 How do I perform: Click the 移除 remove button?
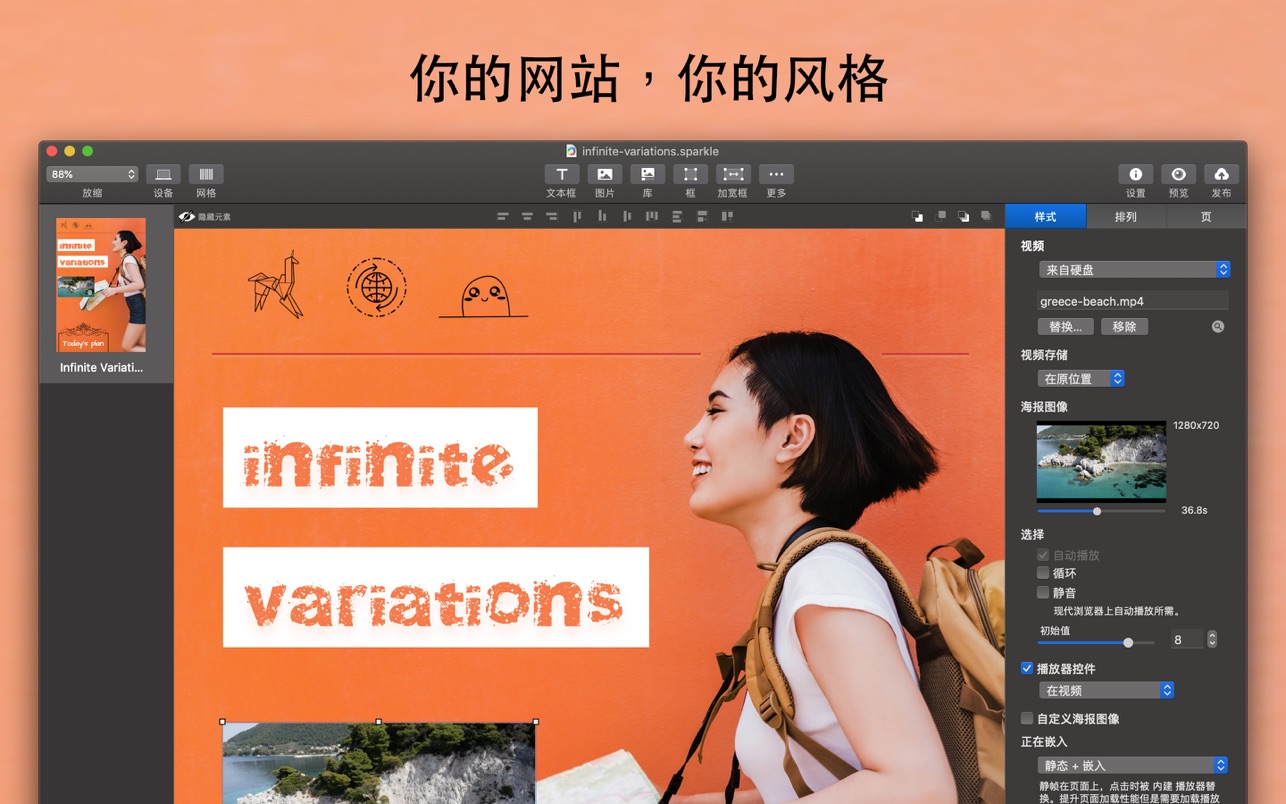coord(1125,326)
